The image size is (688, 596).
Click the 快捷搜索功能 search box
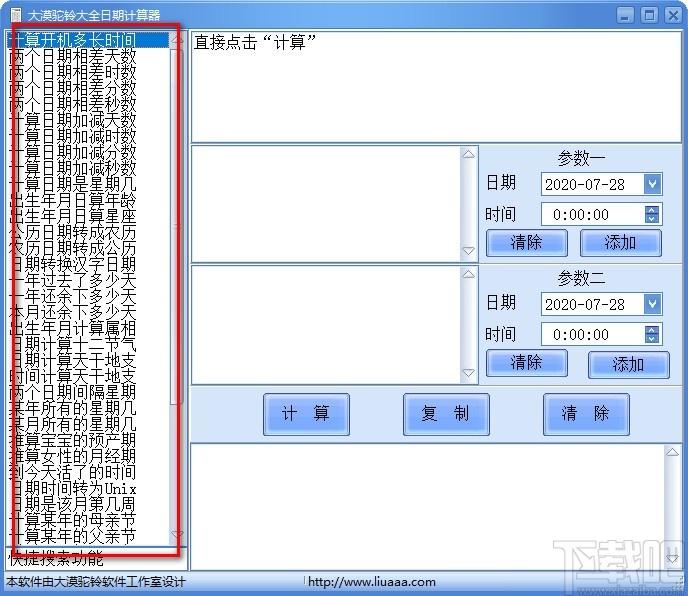tap(96, 559)
